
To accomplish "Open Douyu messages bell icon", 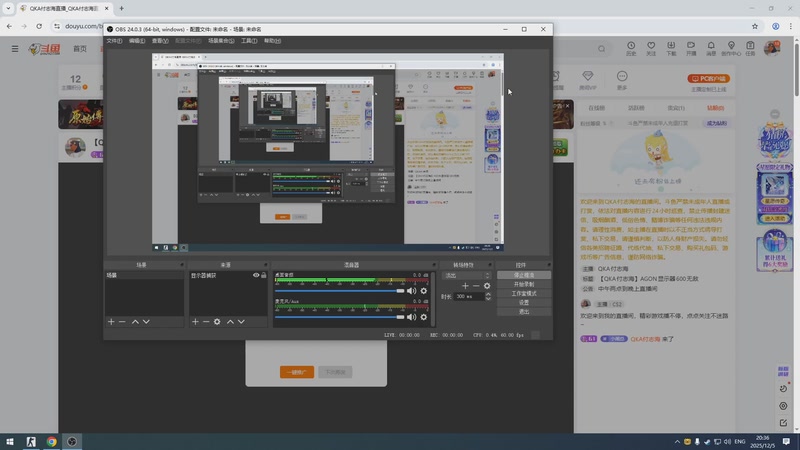I will [x=711, y=48].
